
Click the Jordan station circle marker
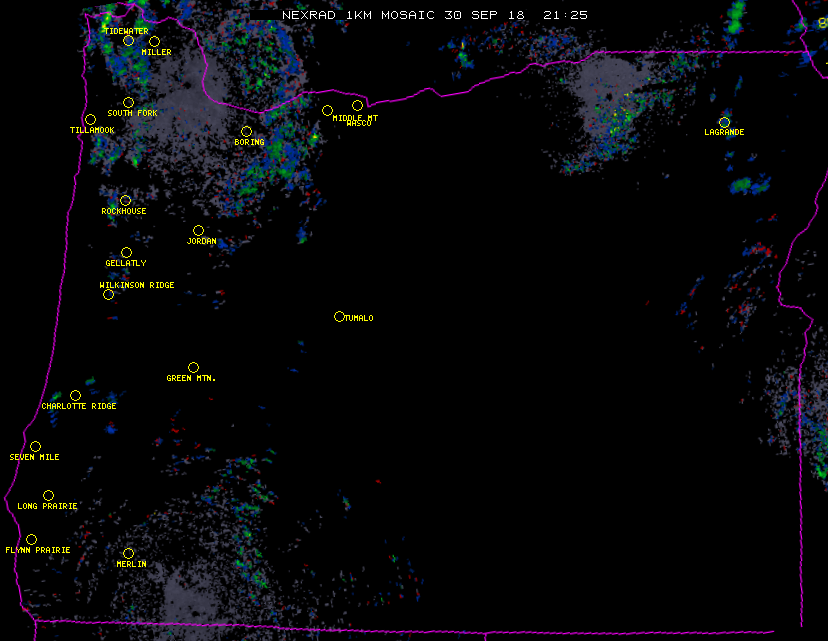[x=198, y=230]
